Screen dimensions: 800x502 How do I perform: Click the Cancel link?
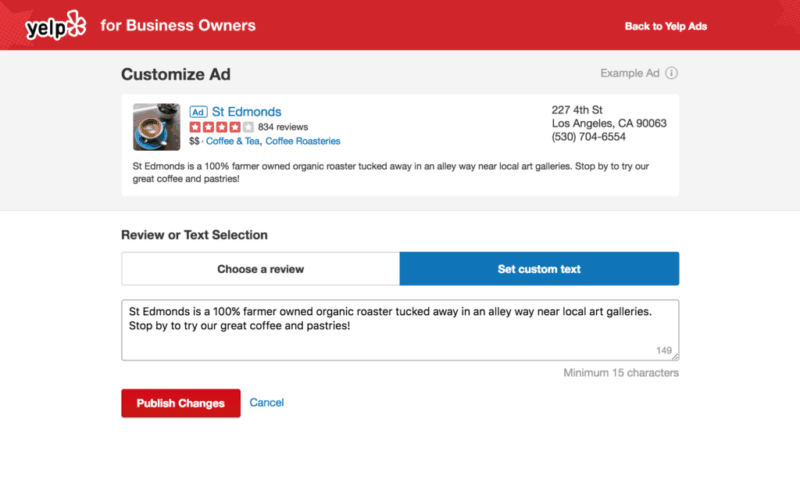(267, 402)
